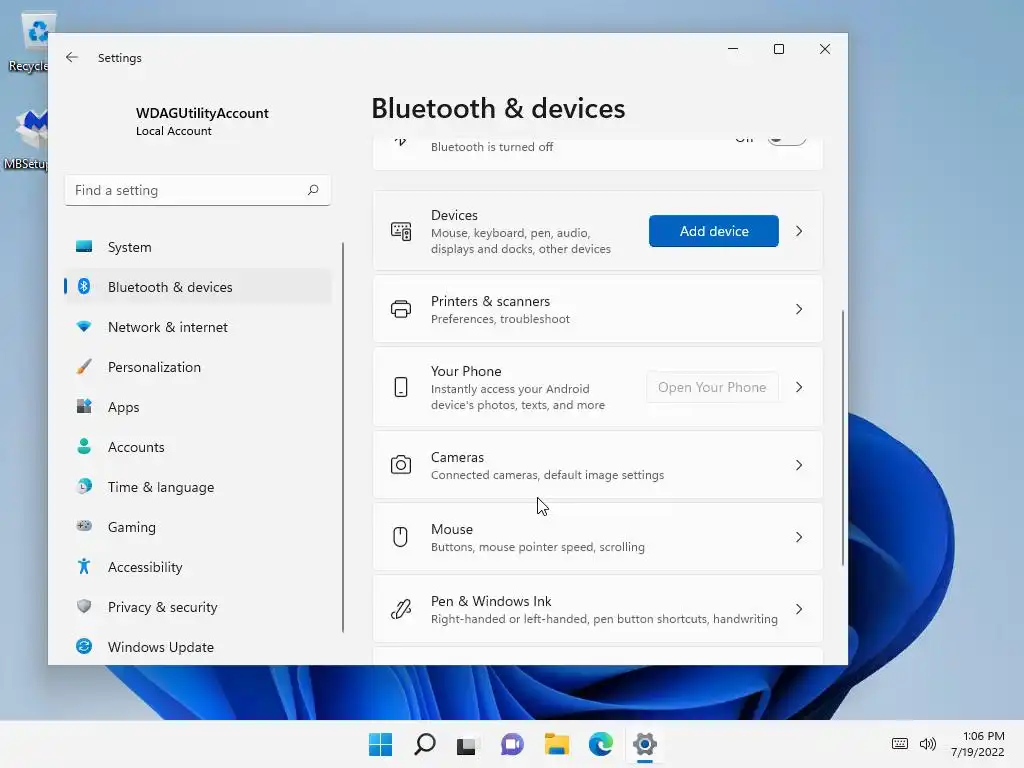
Task: Select System in the sidebar
Action: pyautogui.click(x=198, y=247)
